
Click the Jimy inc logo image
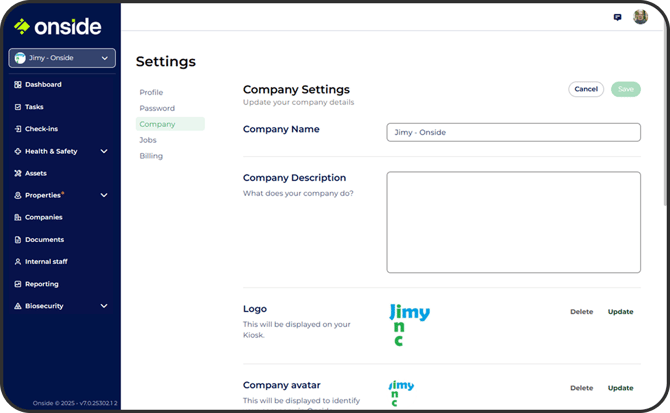pos(409,325)
